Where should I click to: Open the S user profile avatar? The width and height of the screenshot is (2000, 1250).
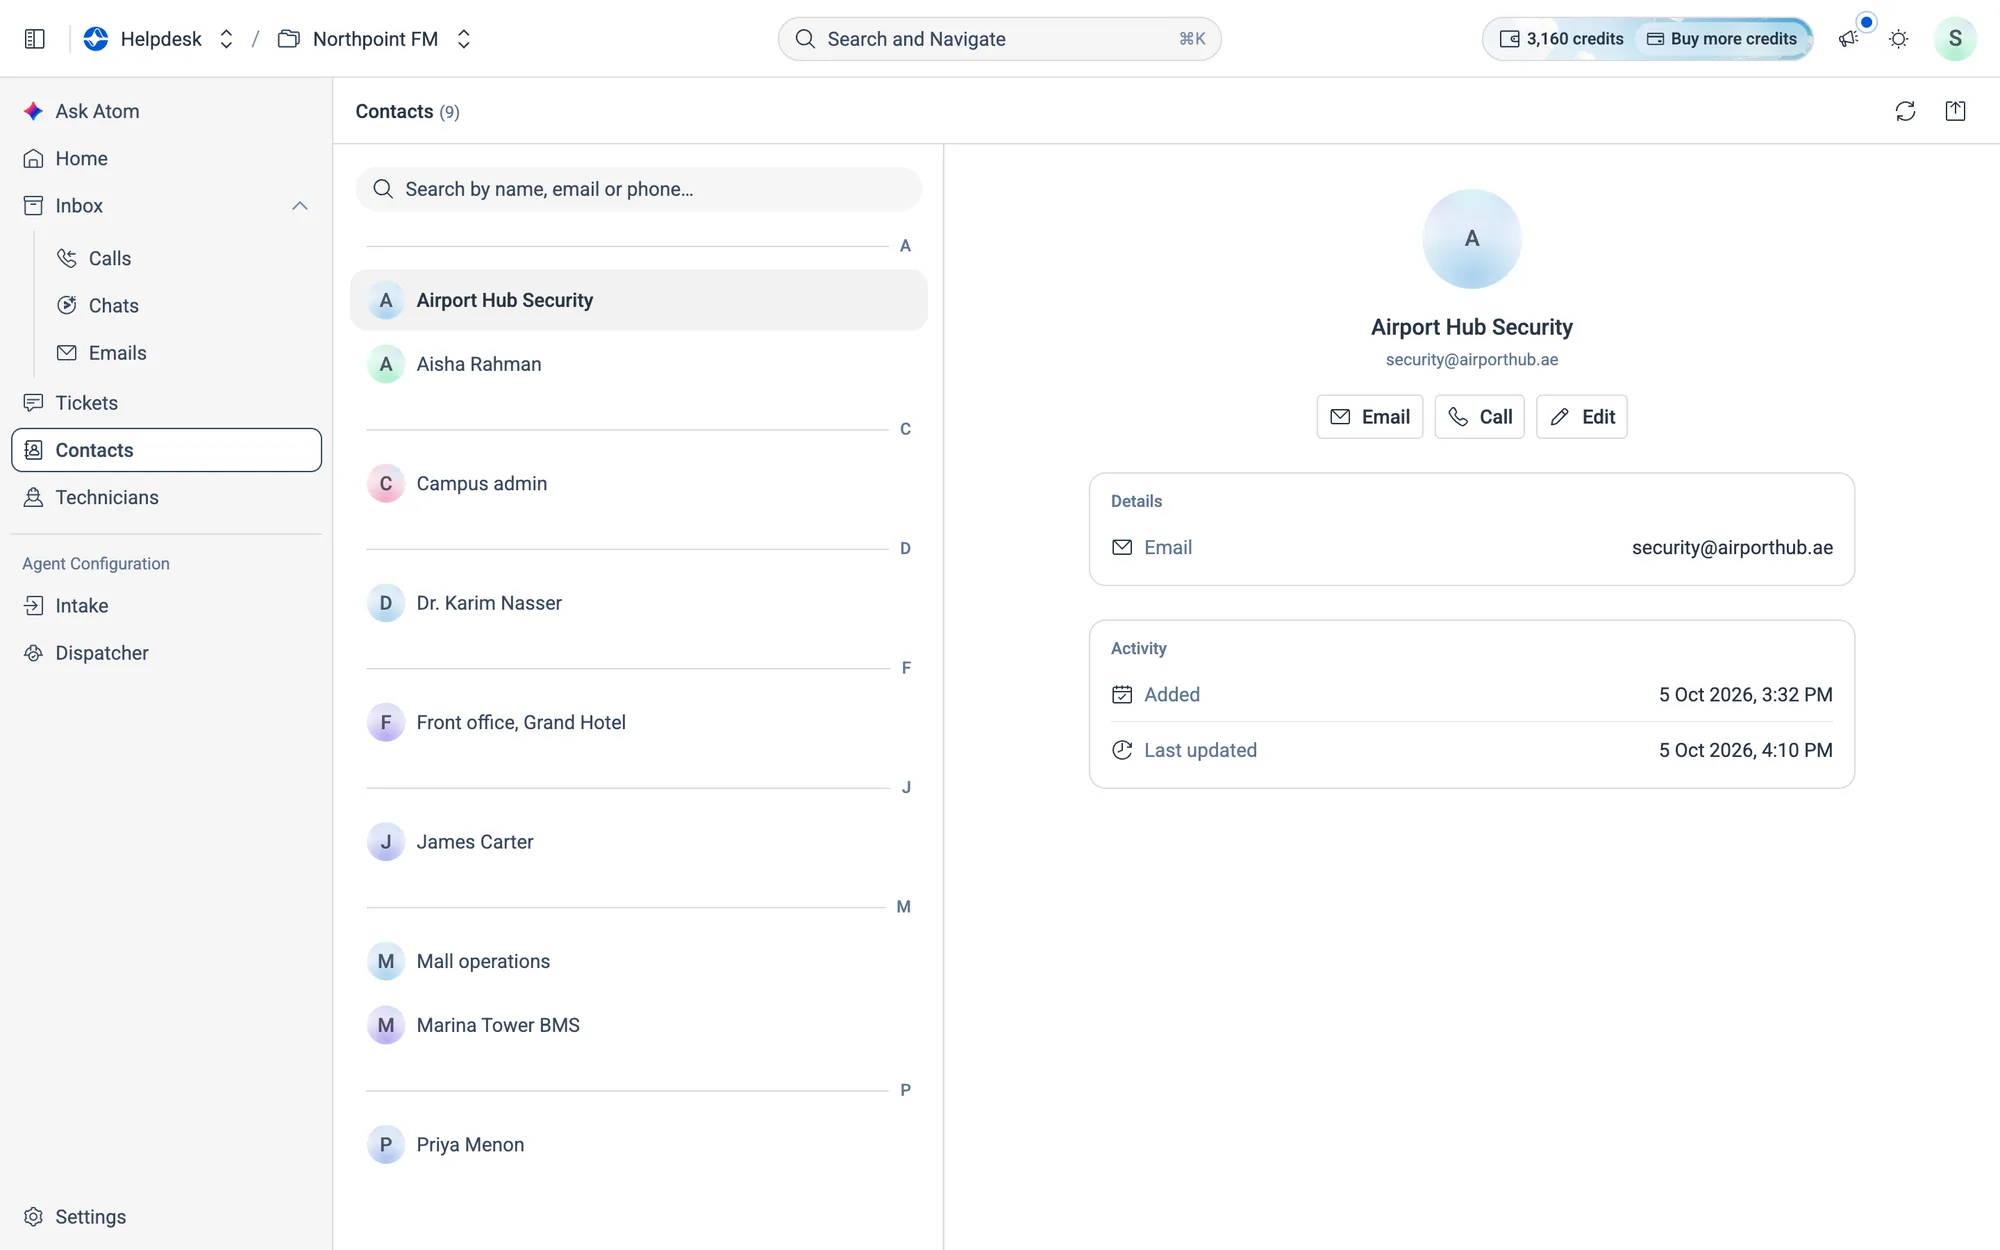pyautogui.click(x=1955, y=39)
